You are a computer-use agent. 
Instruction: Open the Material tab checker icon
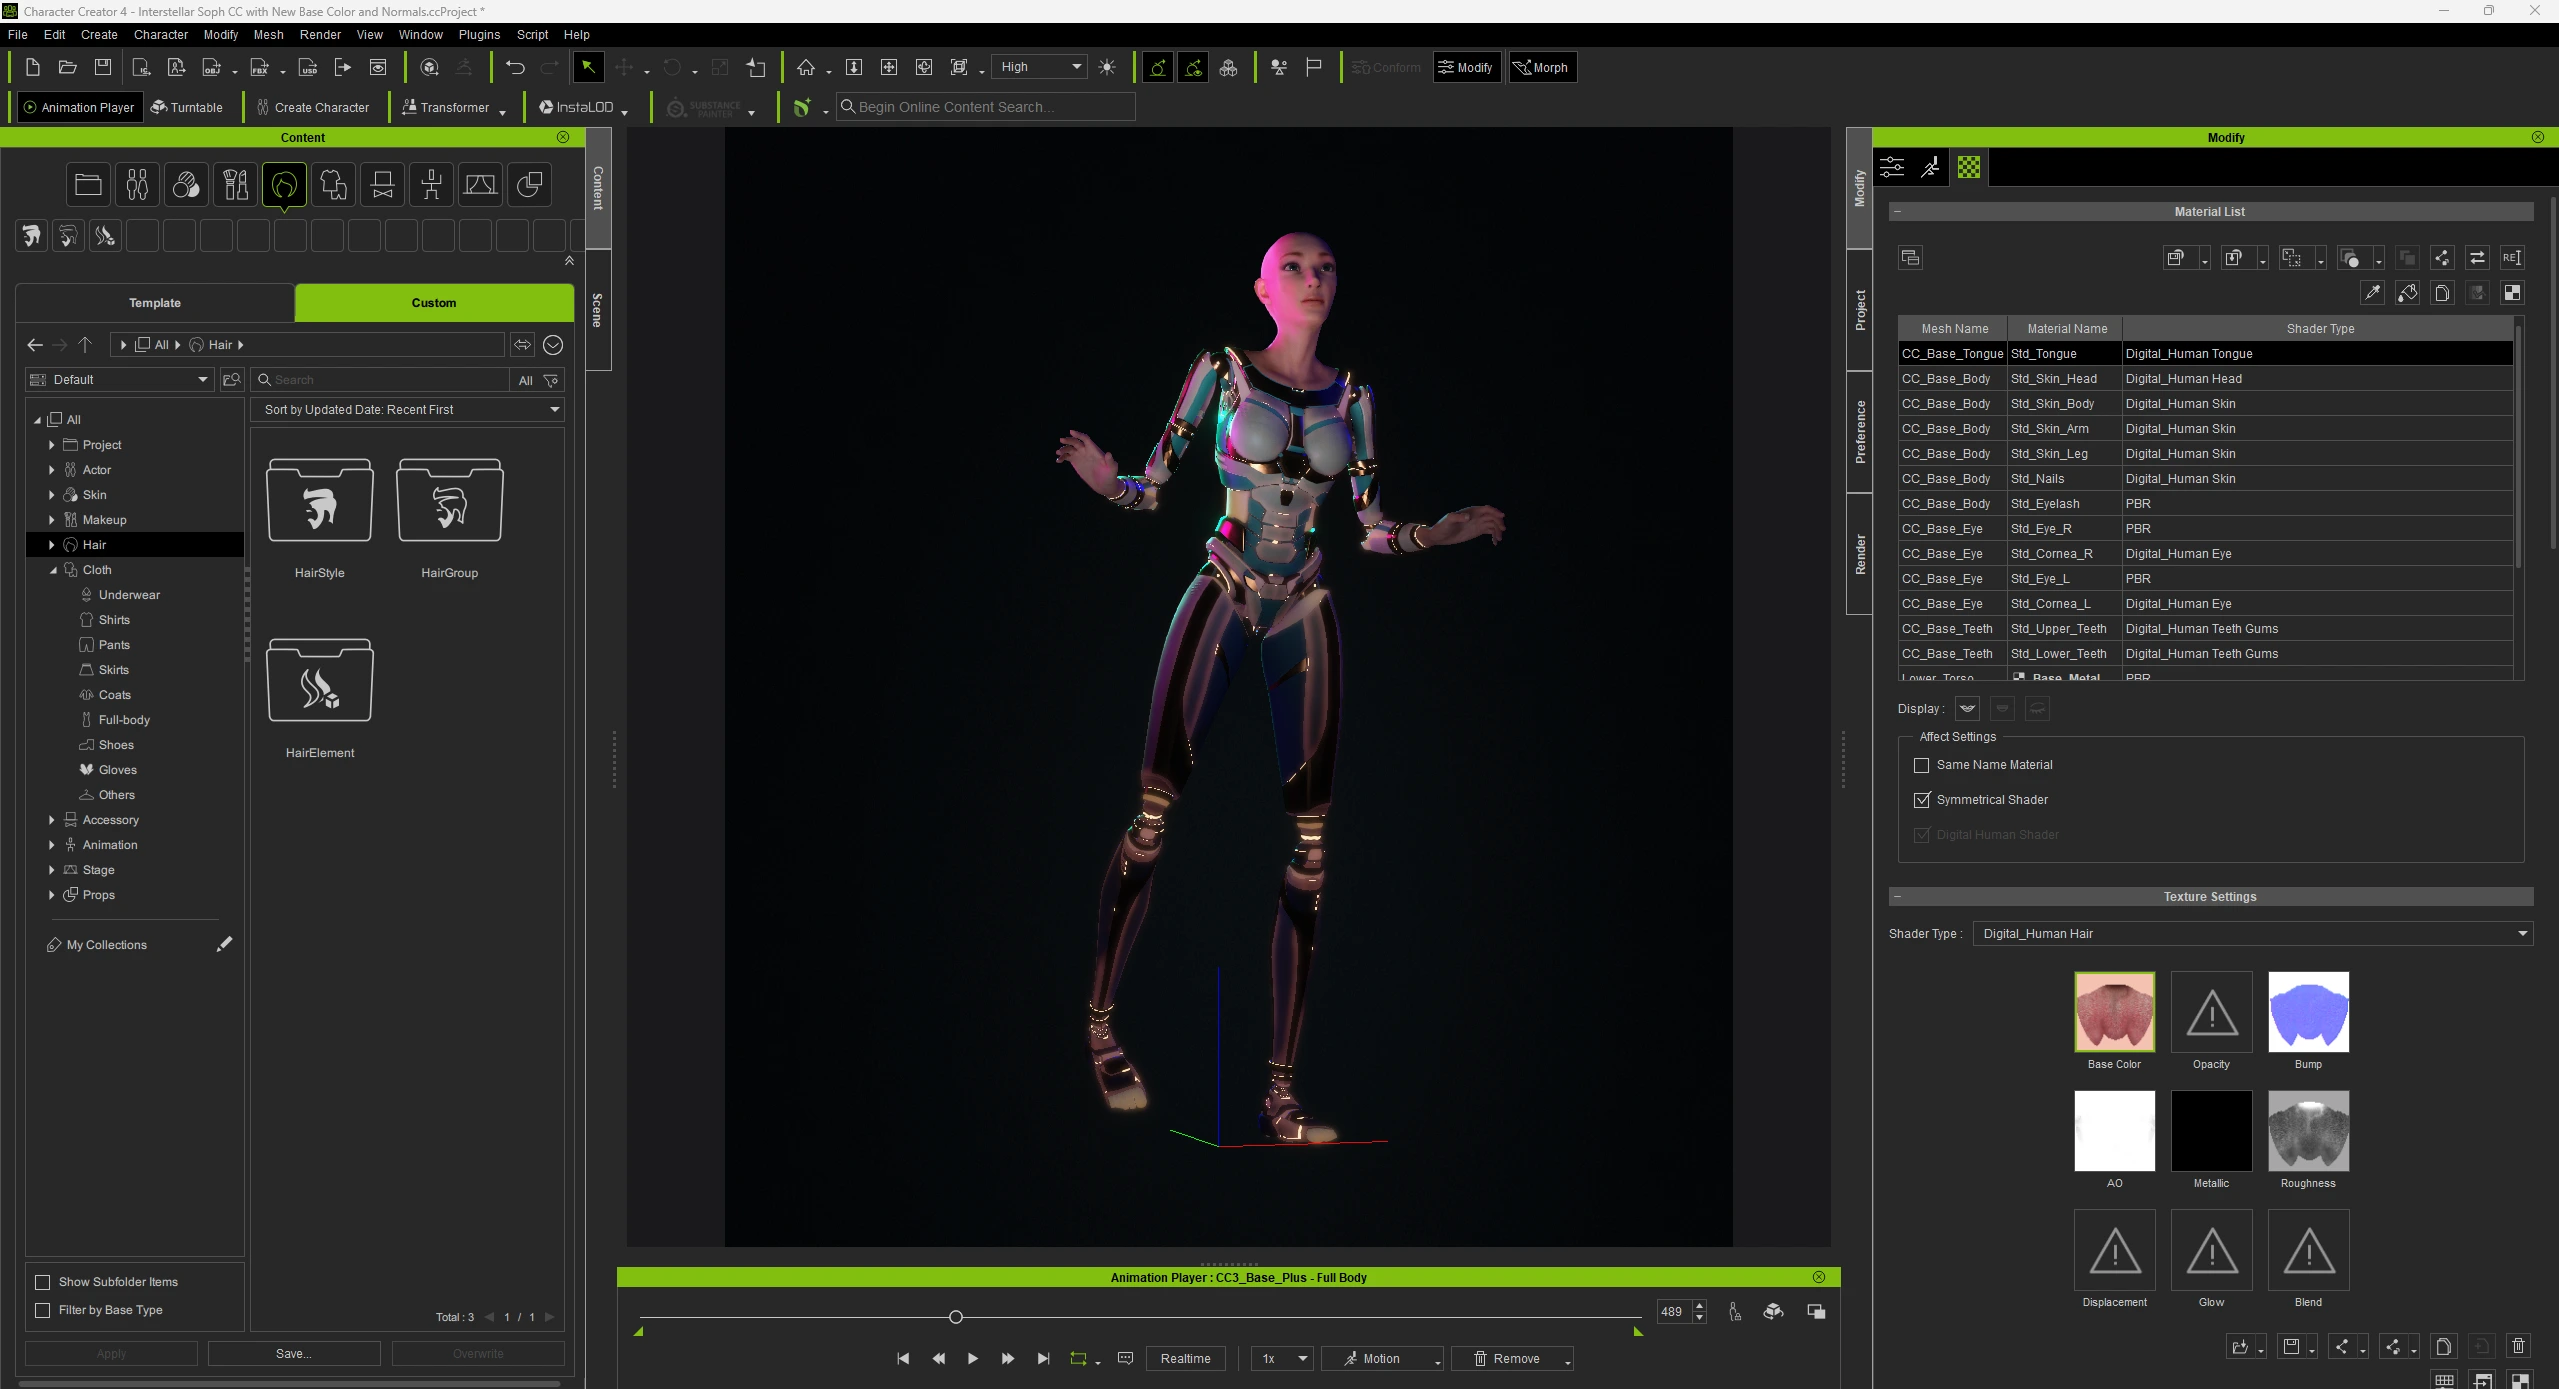[x=1968, y=167]
